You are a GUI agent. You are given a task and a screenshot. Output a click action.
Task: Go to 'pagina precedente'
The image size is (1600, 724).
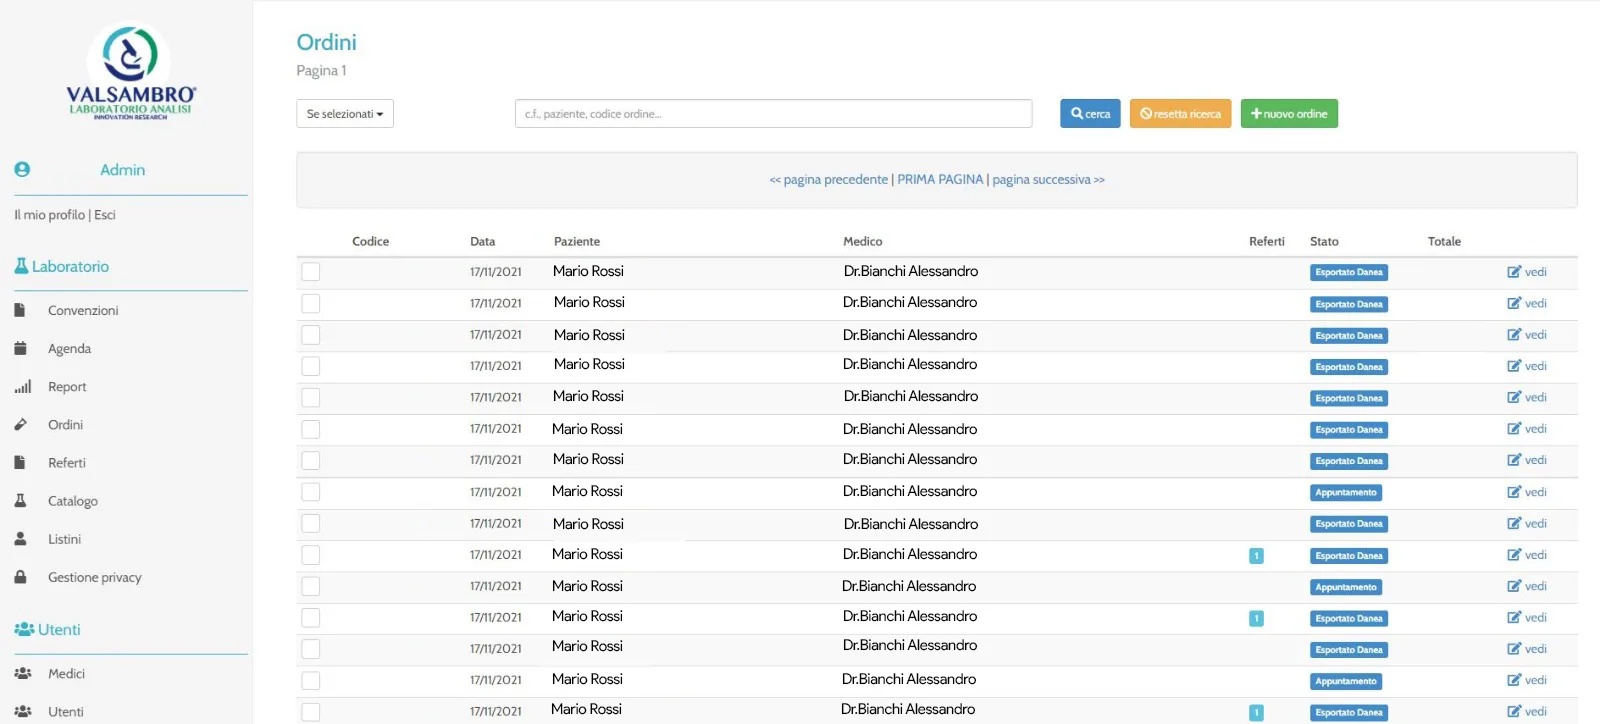tap(828, 180)
